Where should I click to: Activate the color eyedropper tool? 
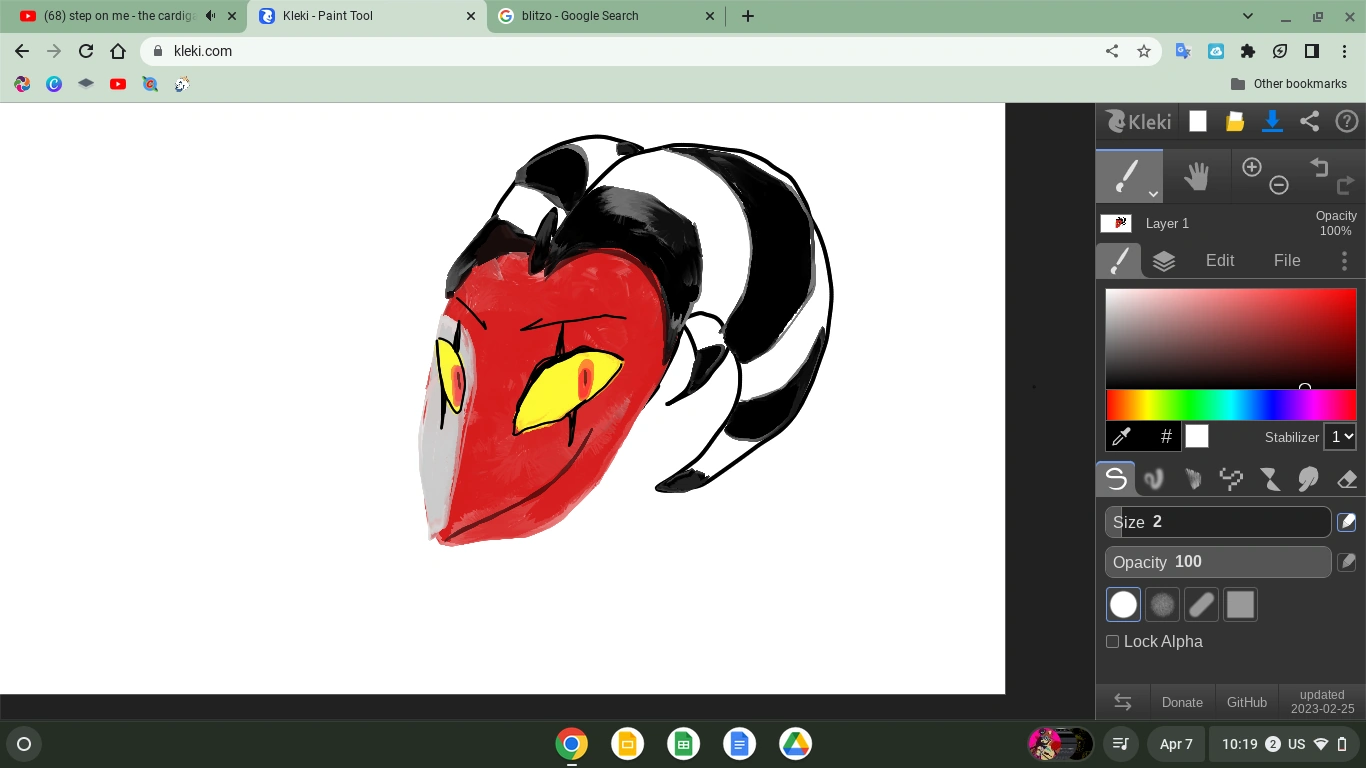(x=1121, y=436)
